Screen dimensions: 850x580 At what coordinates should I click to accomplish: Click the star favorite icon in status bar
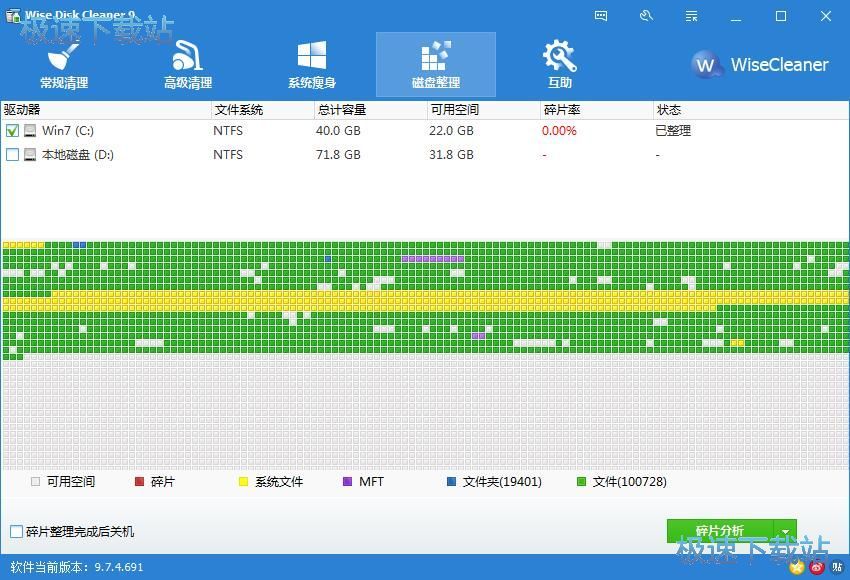point(796,567)
